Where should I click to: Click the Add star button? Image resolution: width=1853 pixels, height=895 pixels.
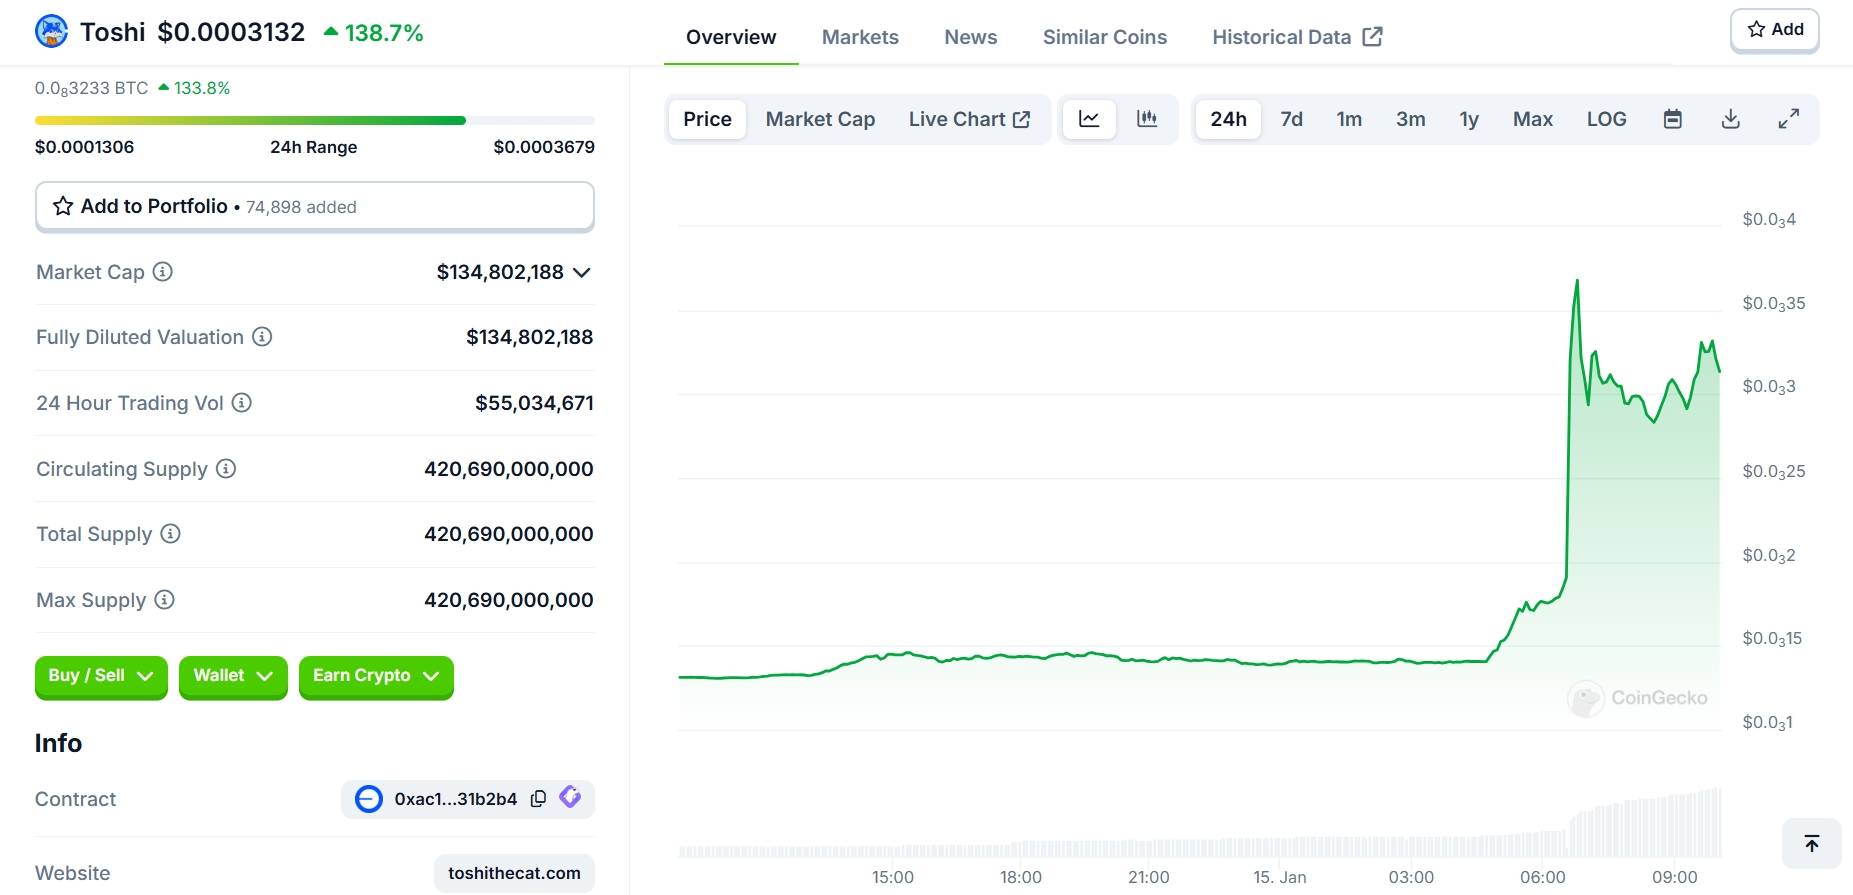click(1775, 30)
